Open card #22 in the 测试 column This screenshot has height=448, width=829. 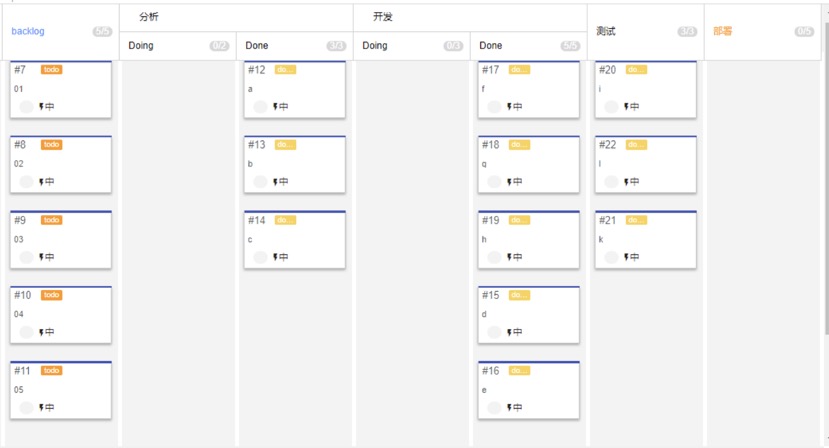click(x=645, y=164)
